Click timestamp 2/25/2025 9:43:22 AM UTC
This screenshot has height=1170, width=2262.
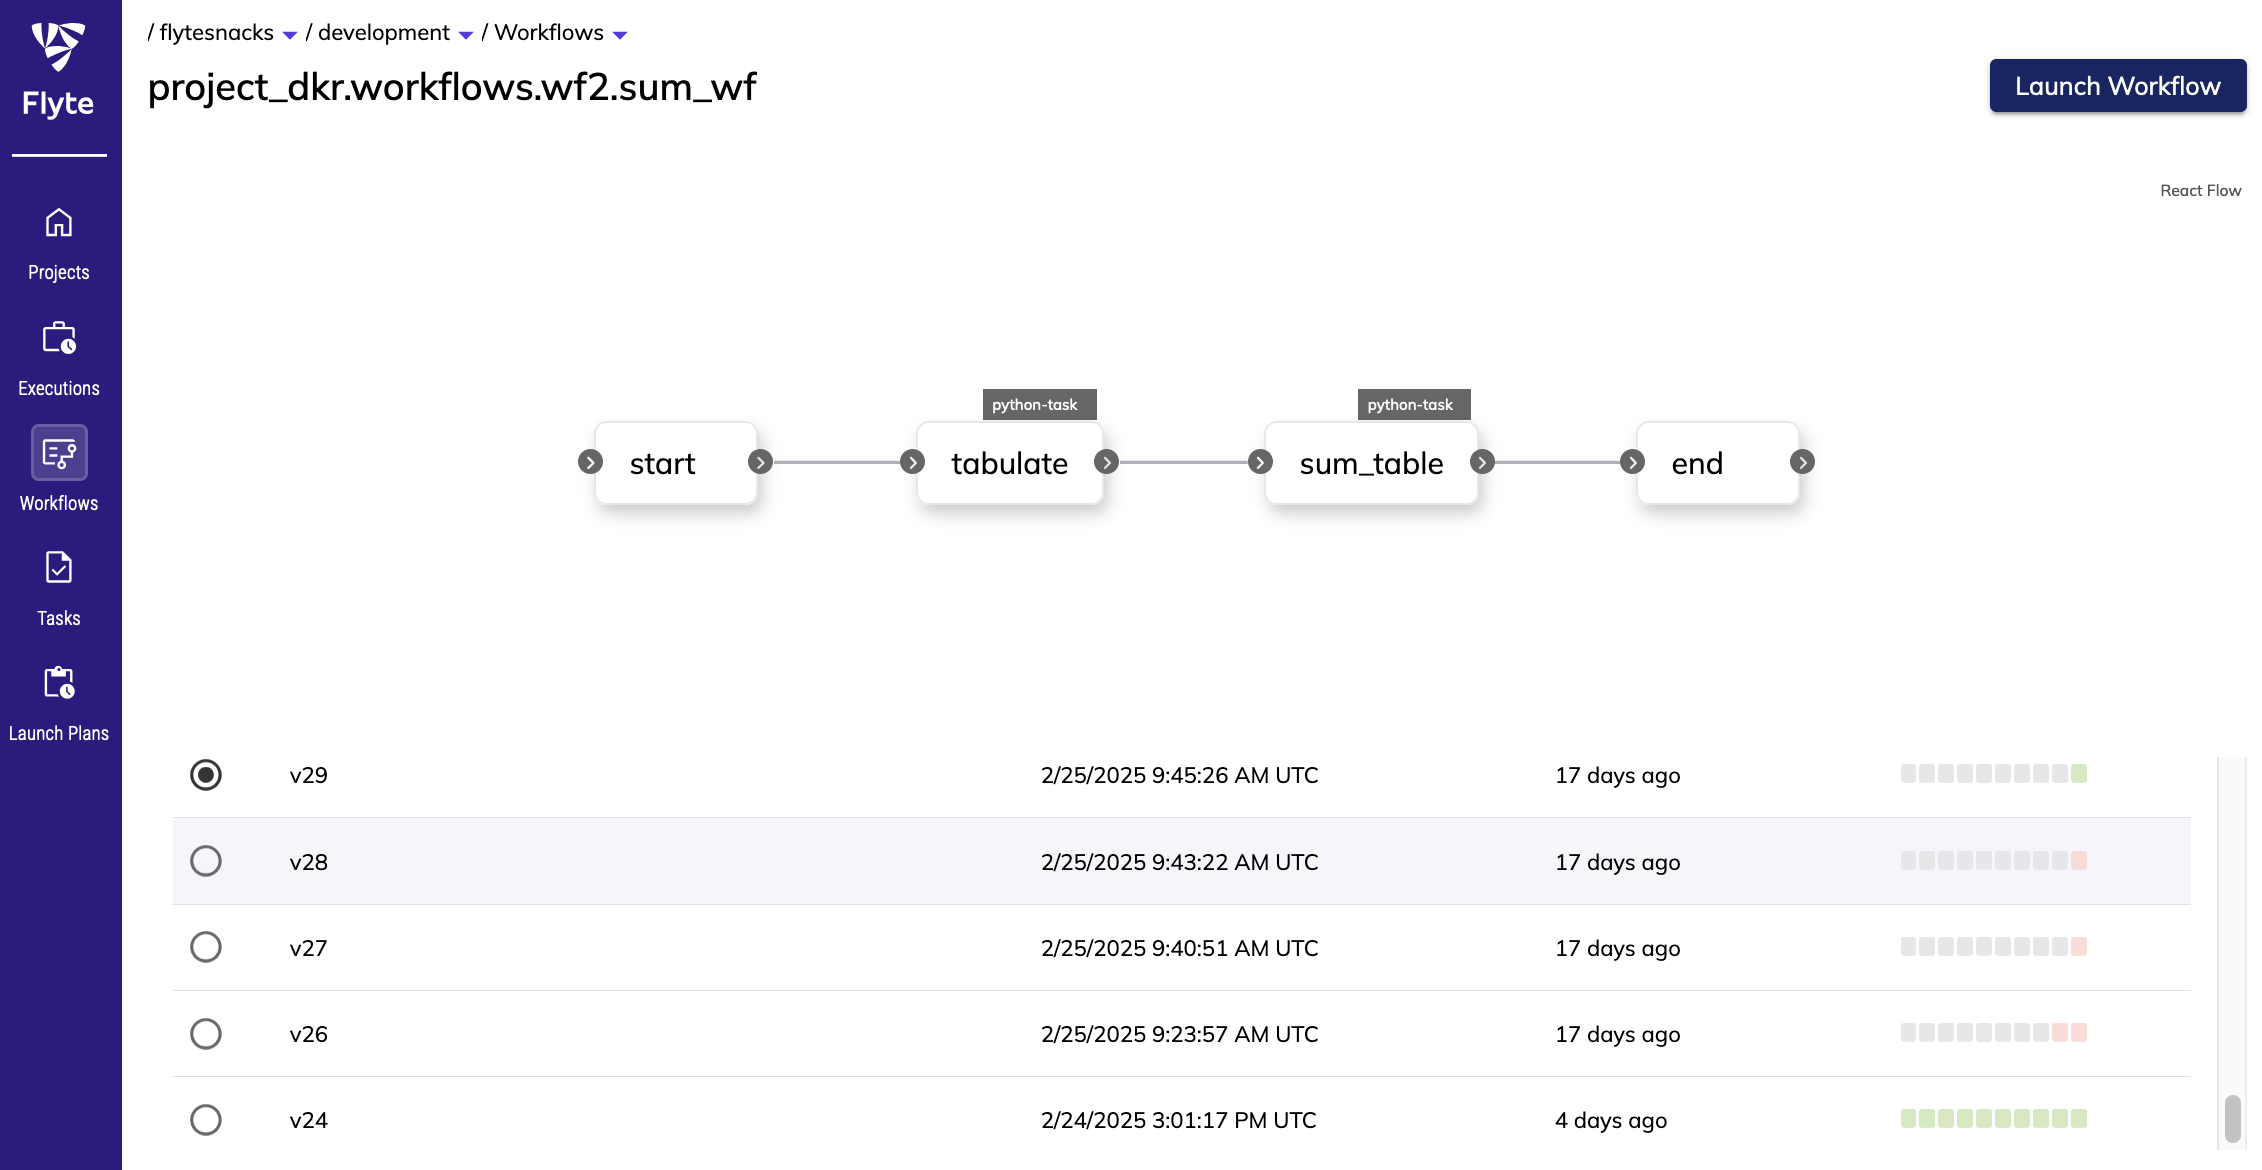(1179, 862)
